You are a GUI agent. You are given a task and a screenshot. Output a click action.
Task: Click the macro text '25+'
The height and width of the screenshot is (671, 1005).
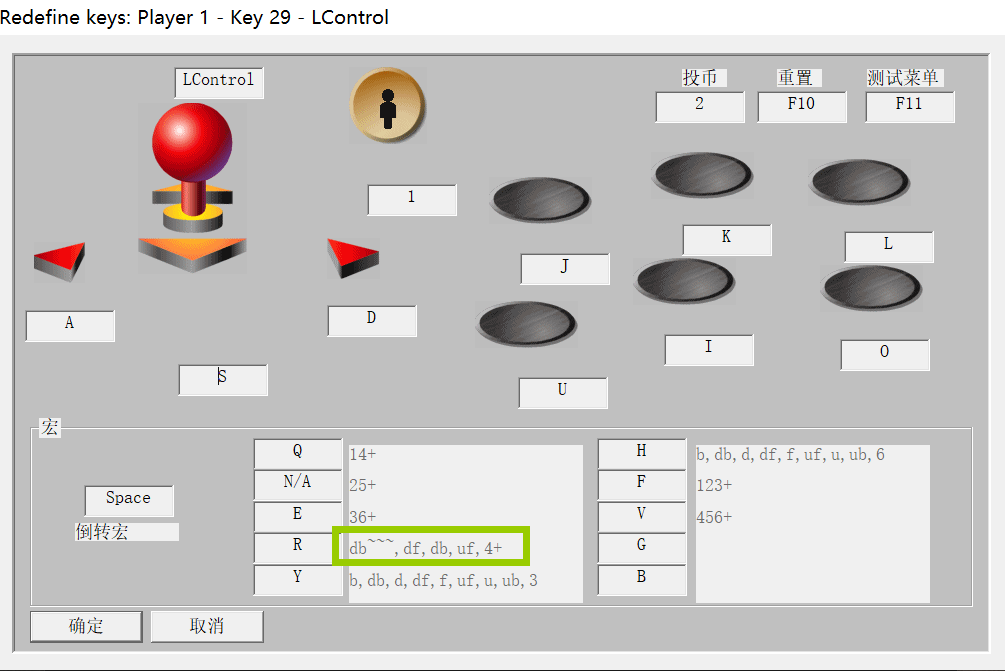[363, 485]
